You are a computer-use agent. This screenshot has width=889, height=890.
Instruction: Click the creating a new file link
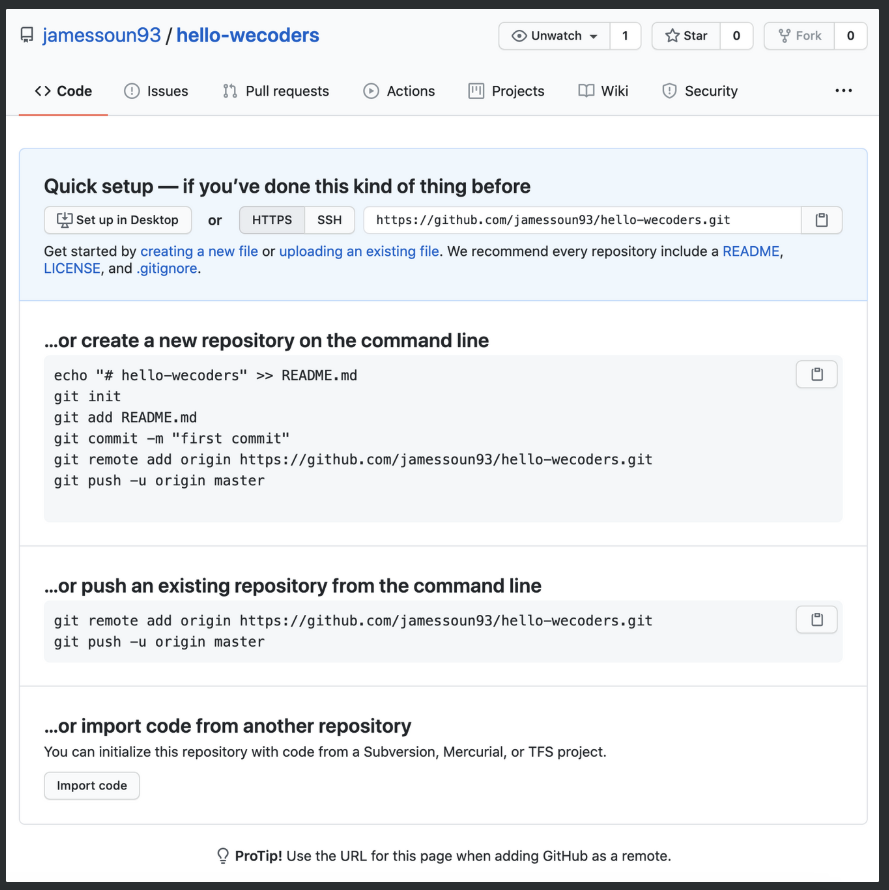pos(199,251)
